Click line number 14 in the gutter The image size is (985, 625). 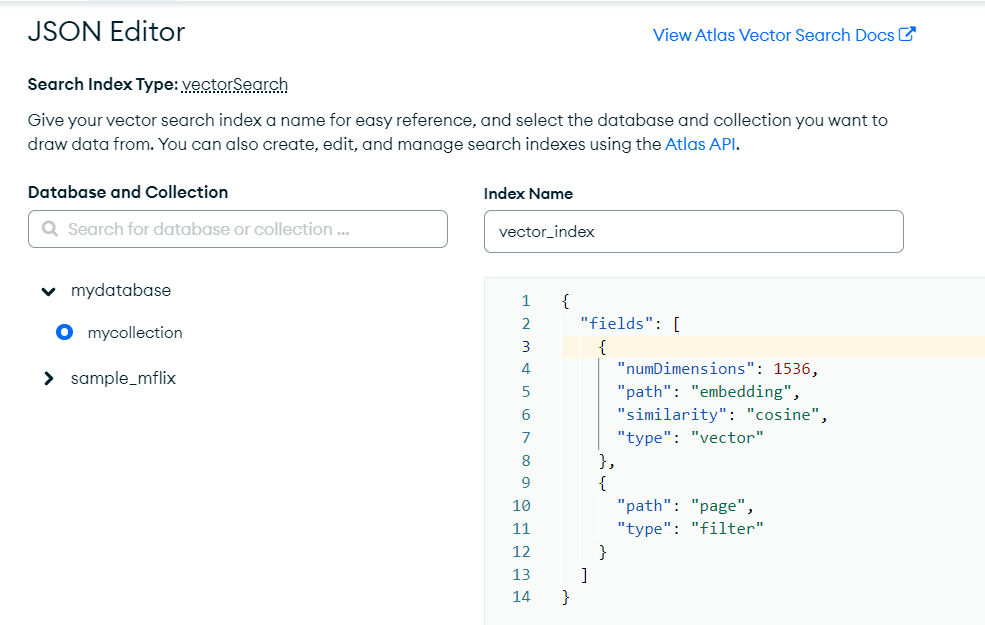[x=521, y=597]
